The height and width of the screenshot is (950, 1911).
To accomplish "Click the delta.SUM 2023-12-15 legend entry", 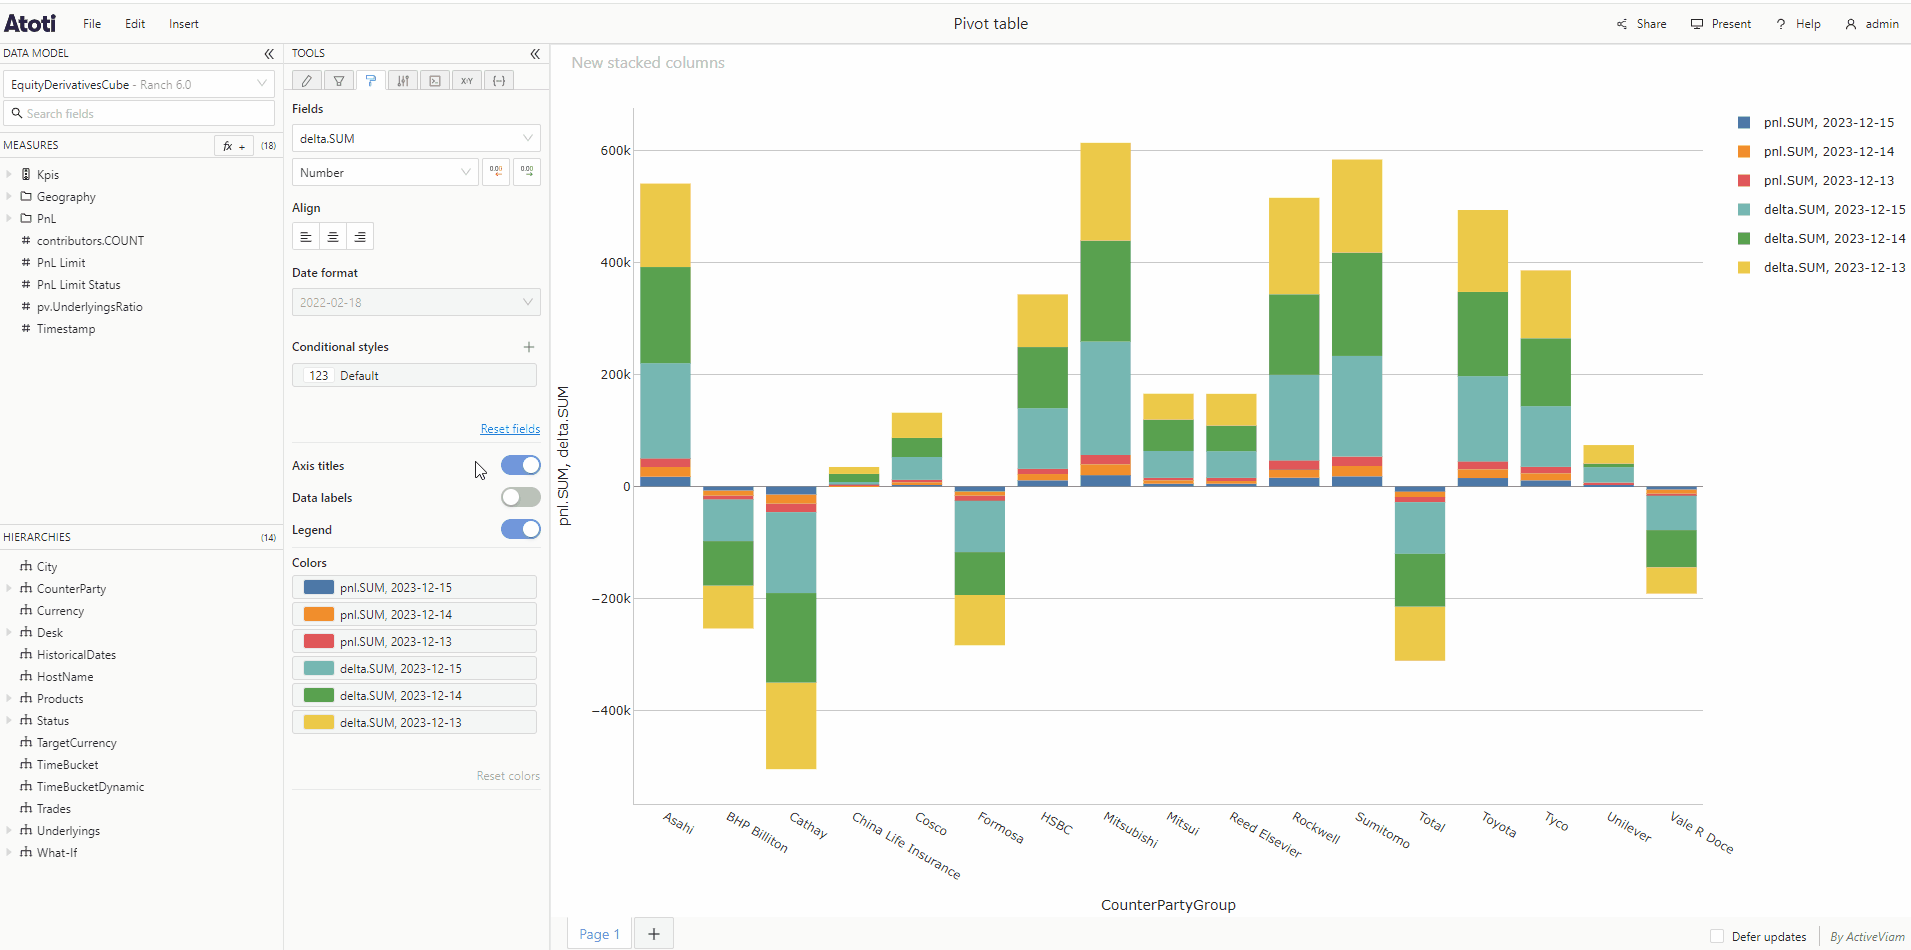I will 1822,210.
